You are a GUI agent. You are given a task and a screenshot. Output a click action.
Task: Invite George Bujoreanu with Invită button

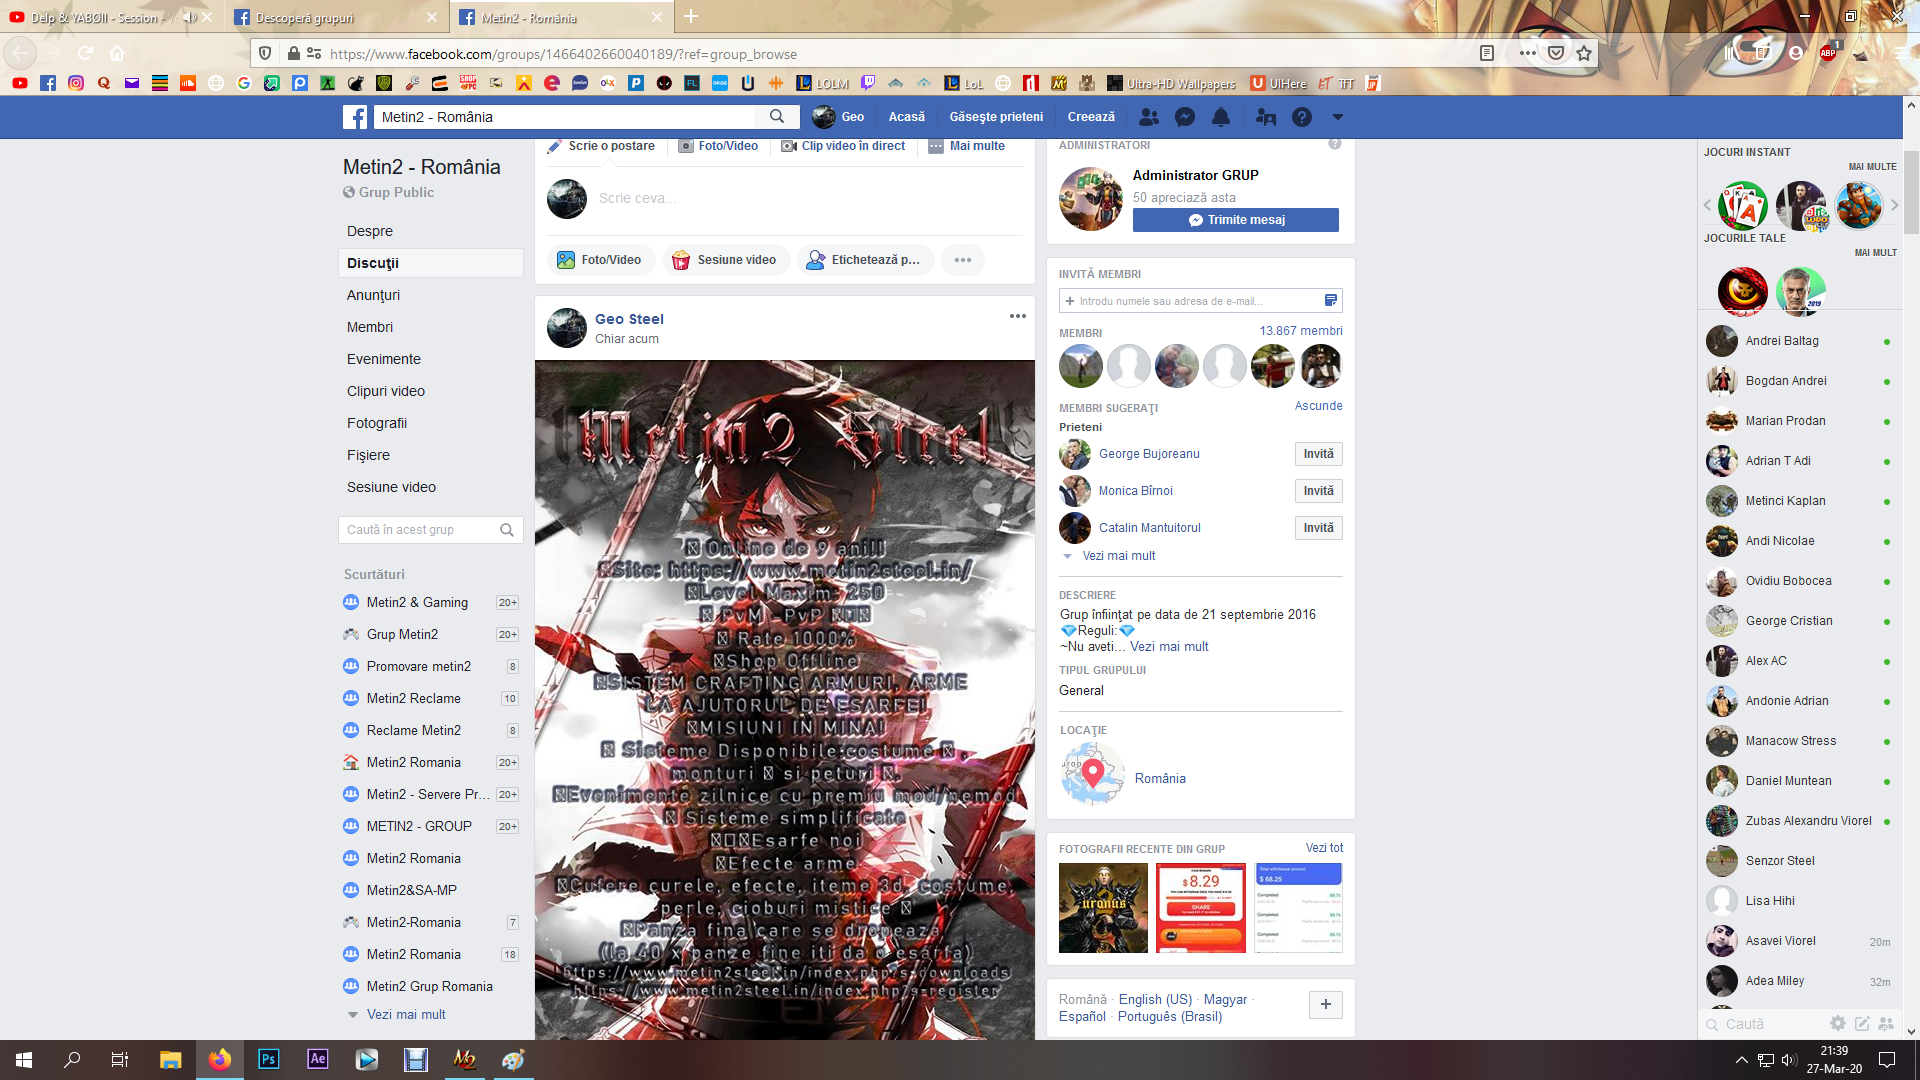click(x=1318, y=454)
